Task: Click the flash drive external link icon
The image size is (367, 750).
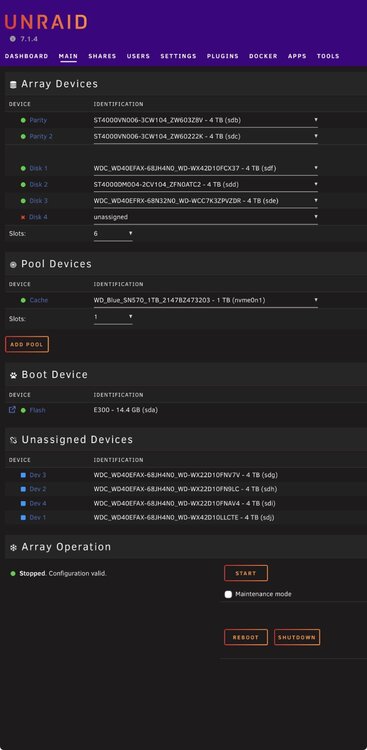Action: (12, 409)
